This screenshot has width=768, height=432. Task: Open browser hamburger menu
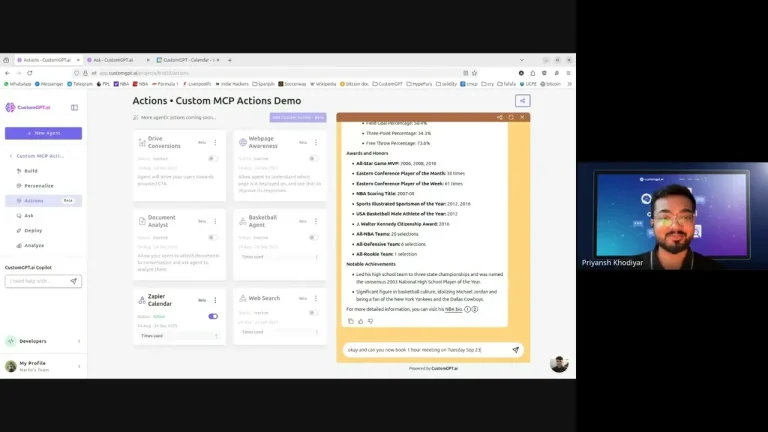click(568, 73)
